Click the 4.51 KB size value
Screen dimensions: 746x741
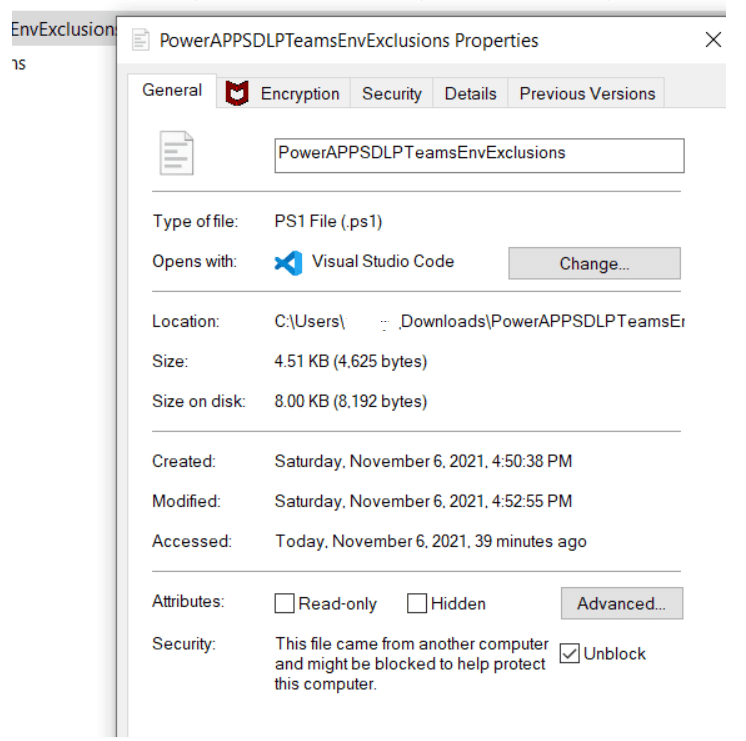click(x=350, y=362)
